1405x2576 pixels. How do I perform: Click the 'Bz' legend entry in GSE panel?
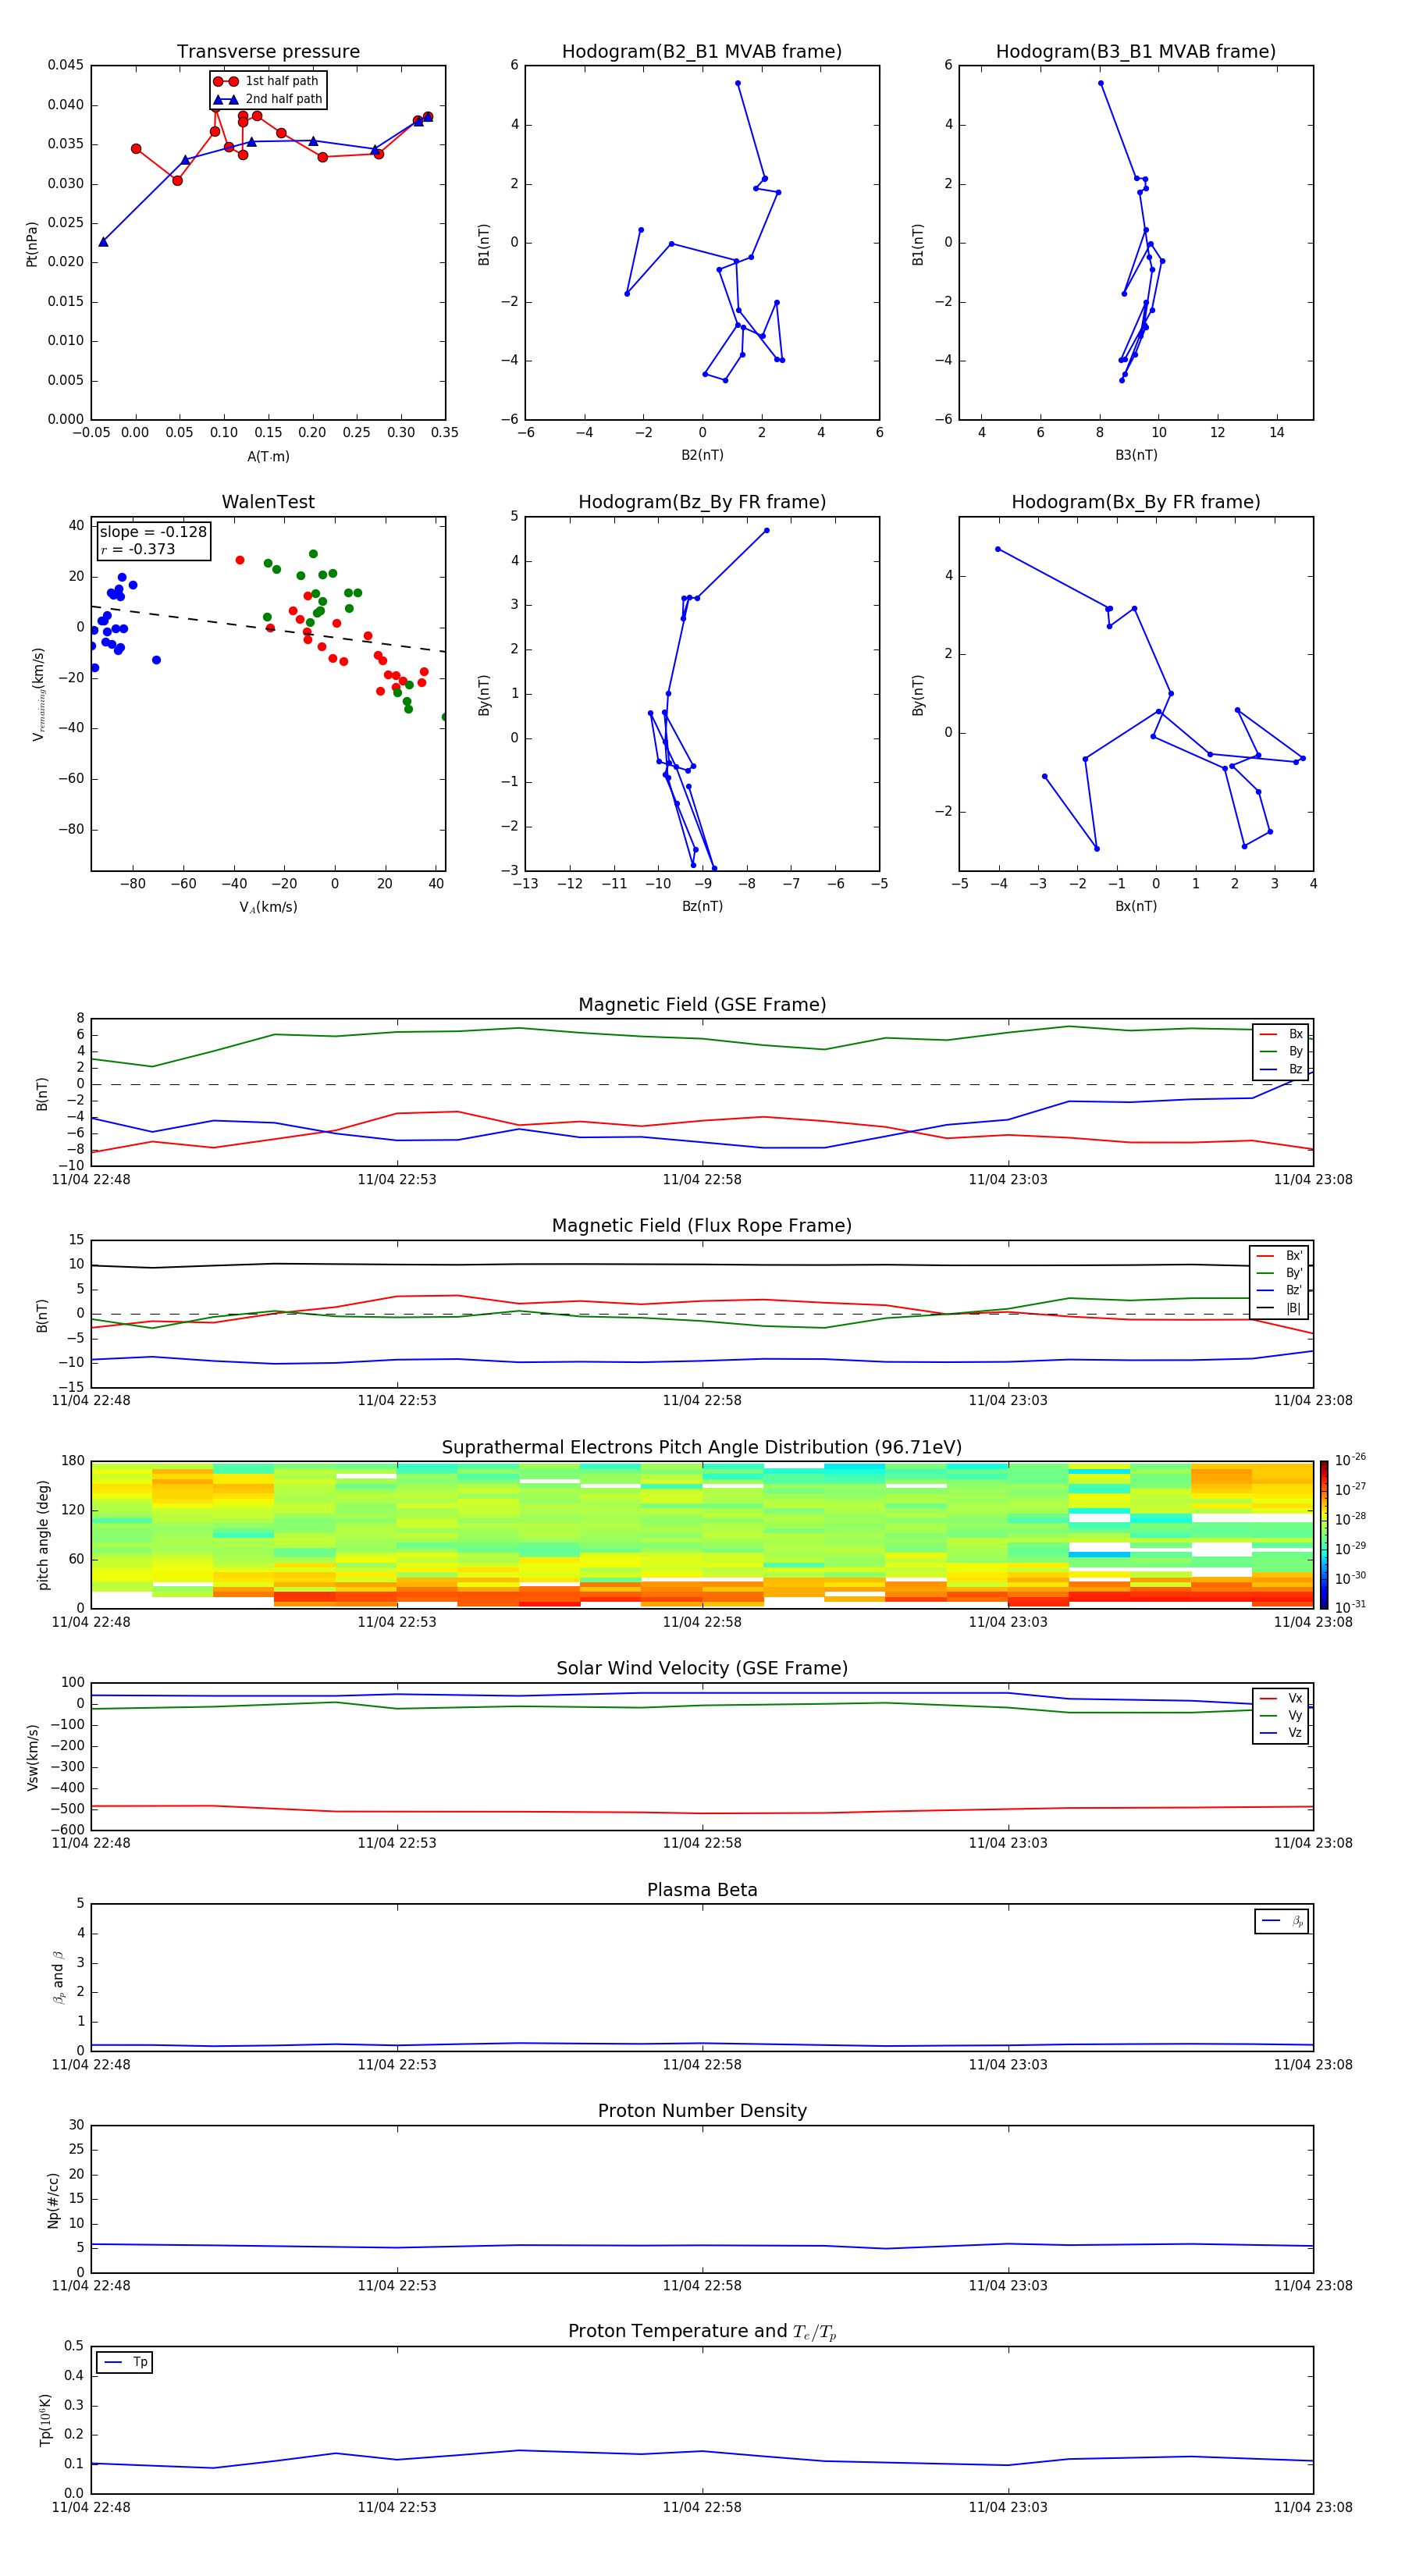tap(1281, 1069)
